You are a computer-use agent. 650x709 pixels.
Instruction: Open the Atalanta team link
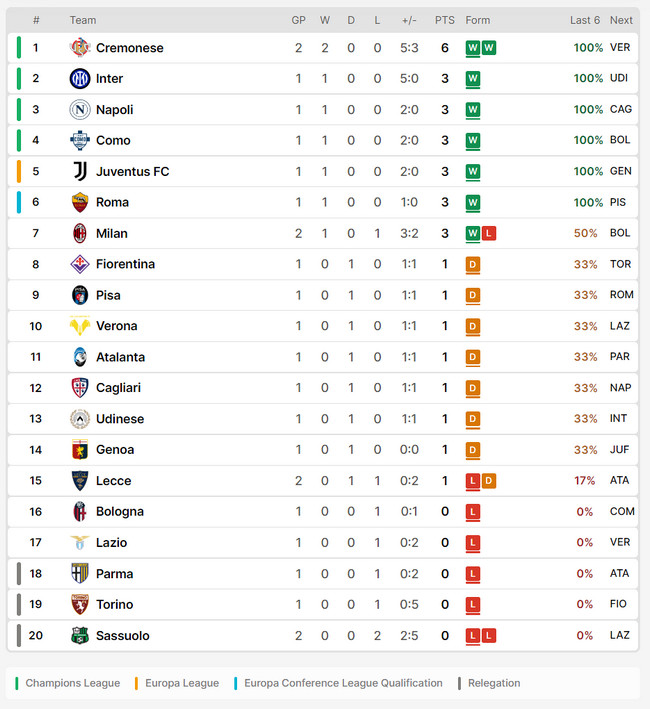point(120,357)
